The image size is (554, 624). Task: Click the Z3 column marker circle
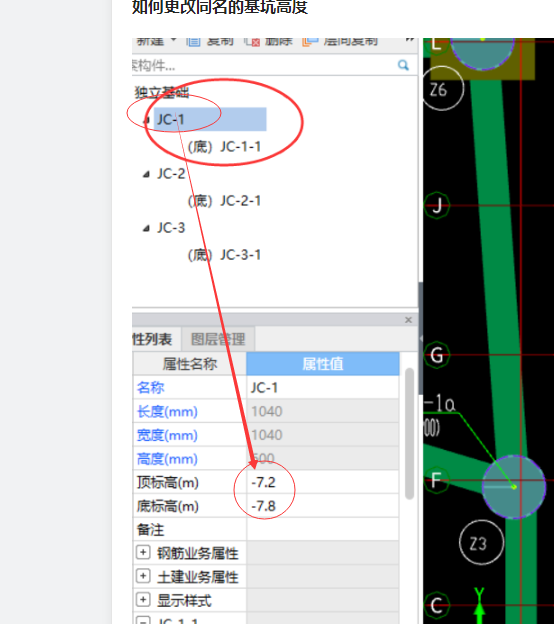[x=481, y=542]
